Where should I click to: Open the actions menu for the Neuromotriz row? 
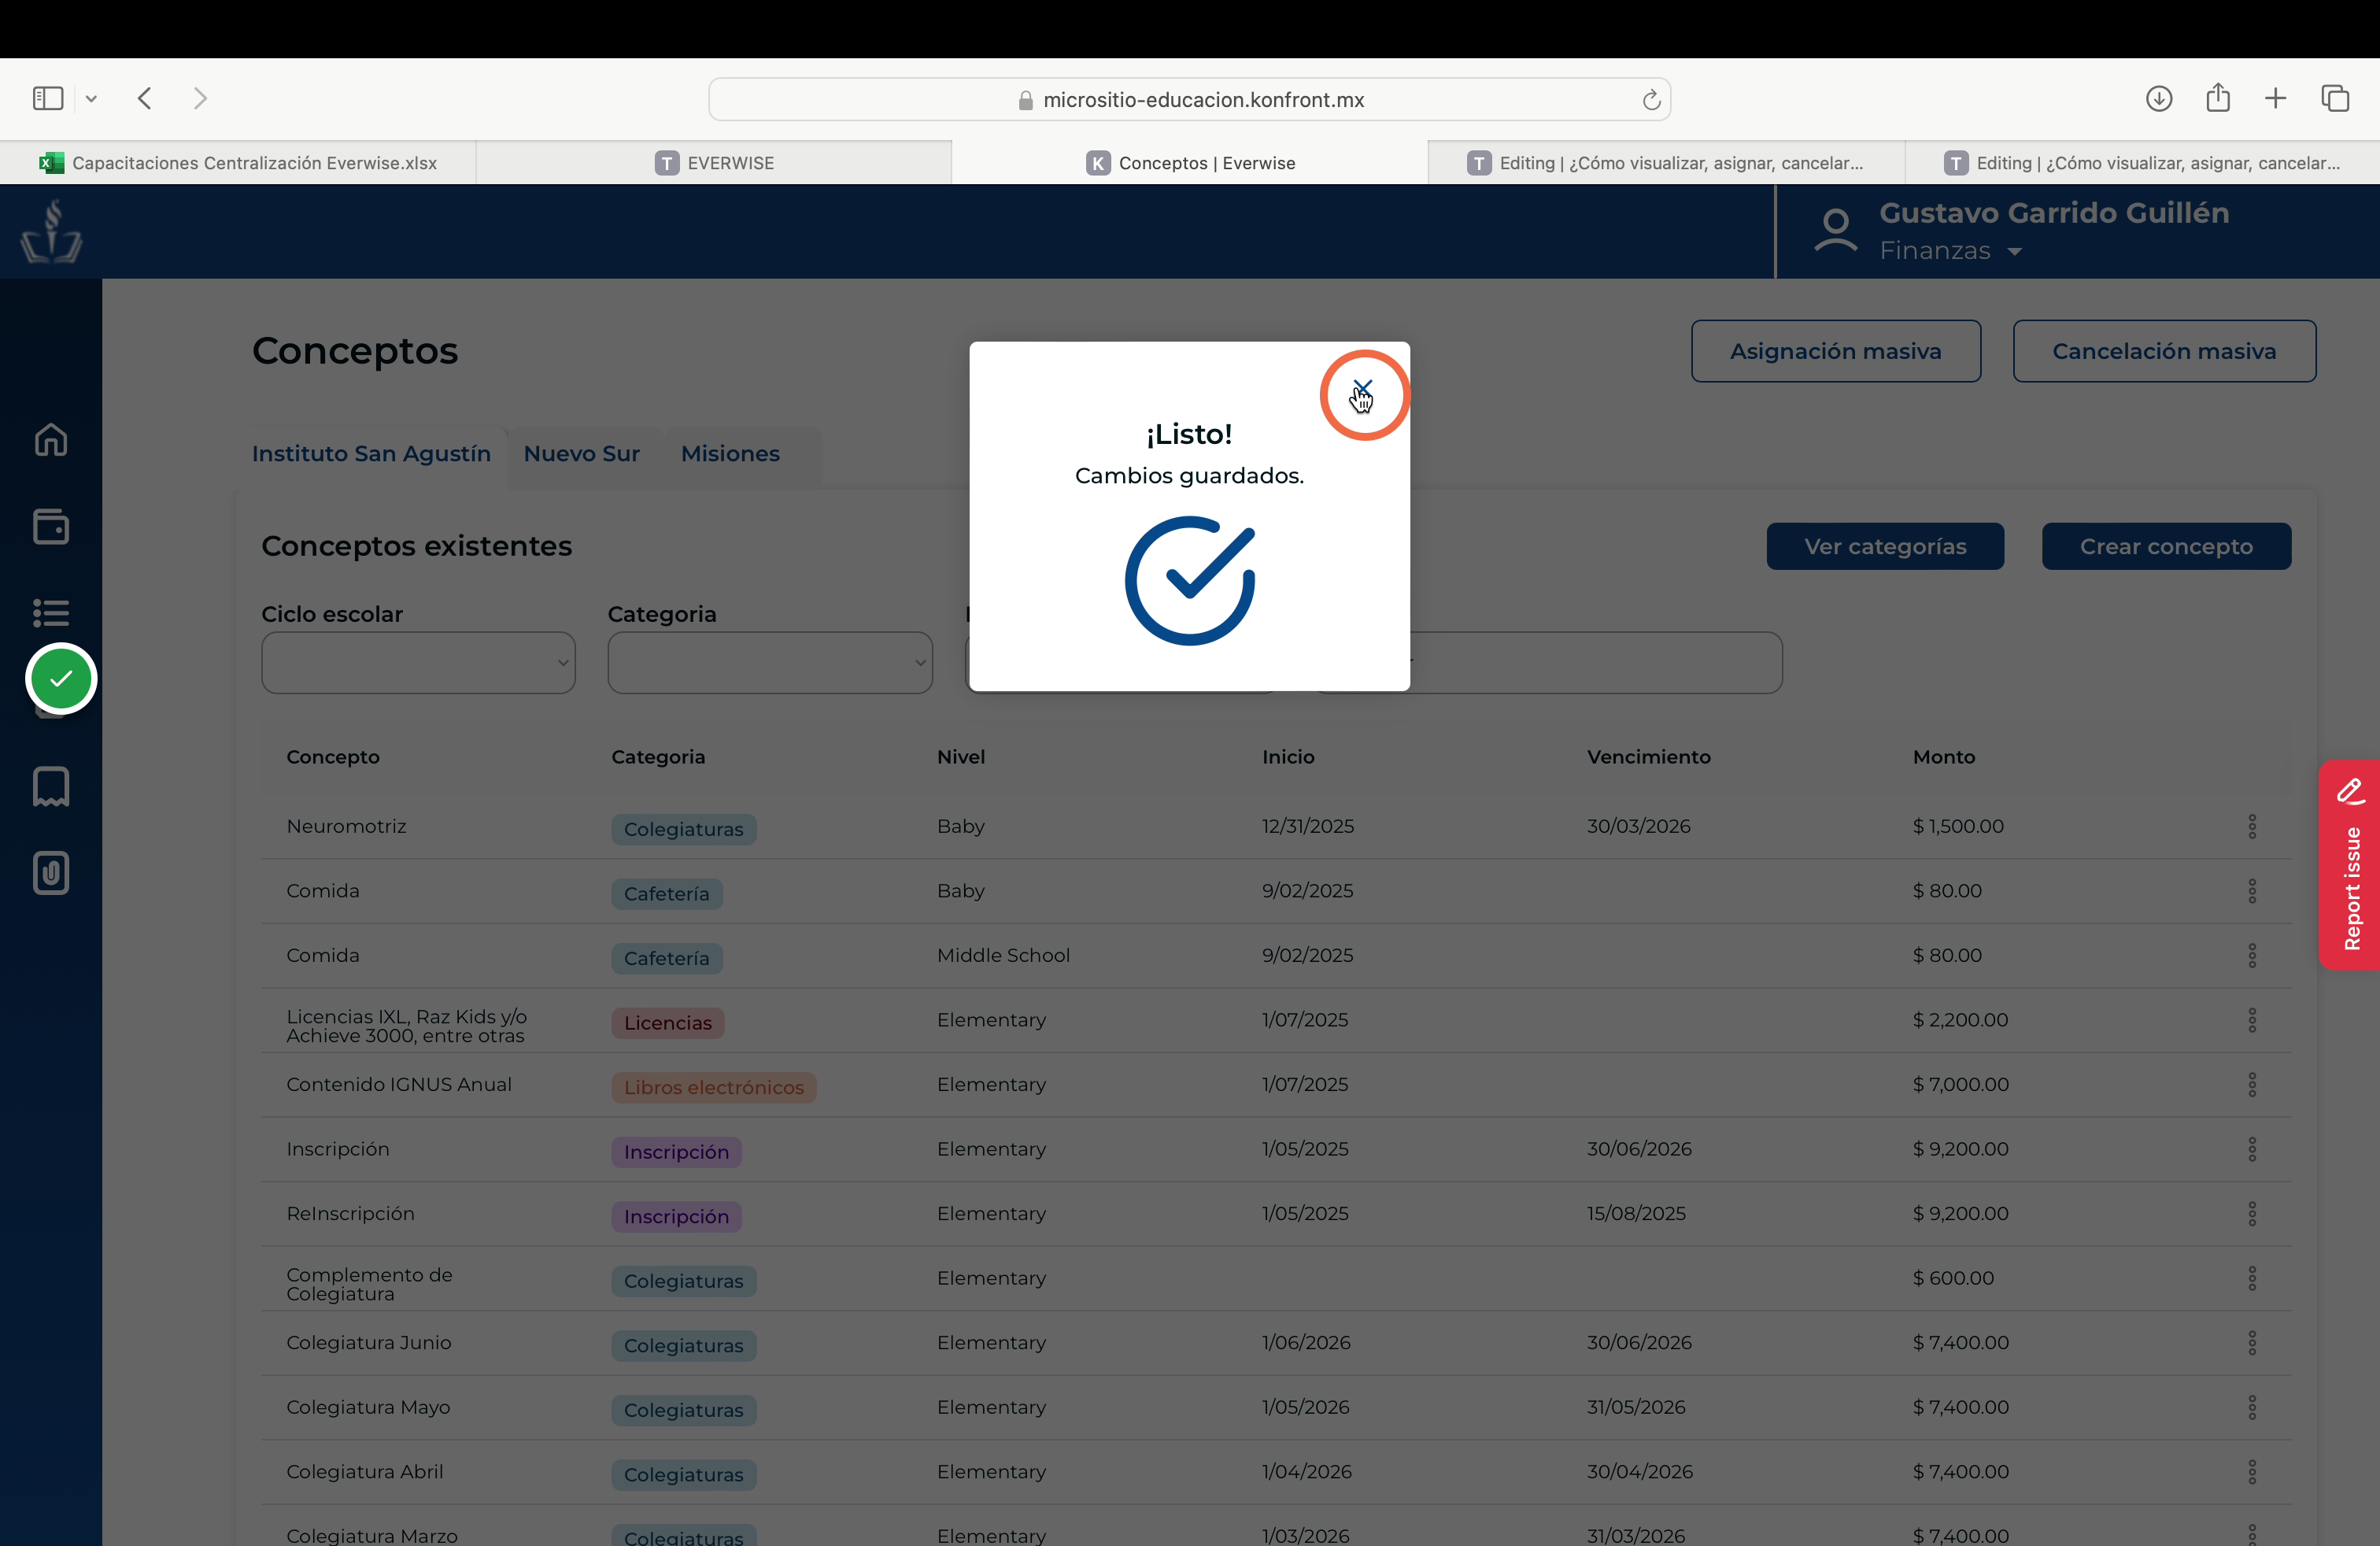click(x=2252, y=826)
